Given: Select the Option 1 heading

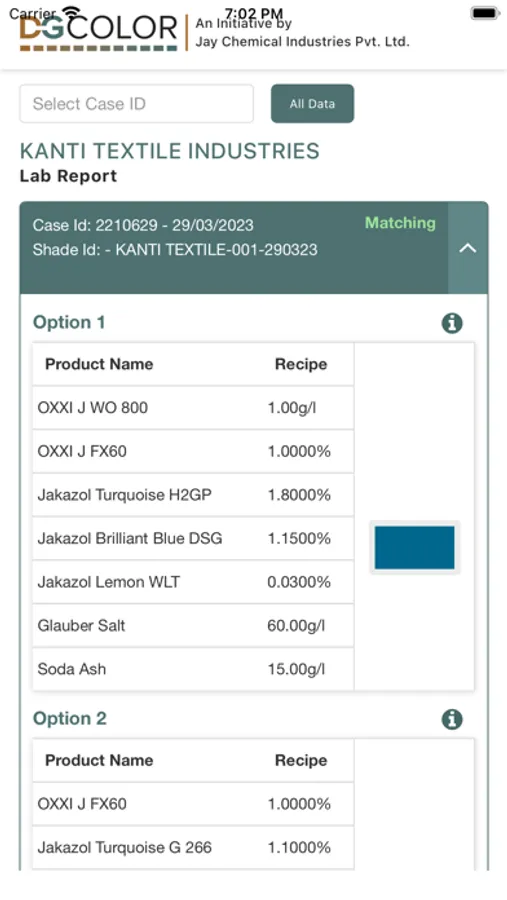Looking at the screenshot, I should 69,323.
